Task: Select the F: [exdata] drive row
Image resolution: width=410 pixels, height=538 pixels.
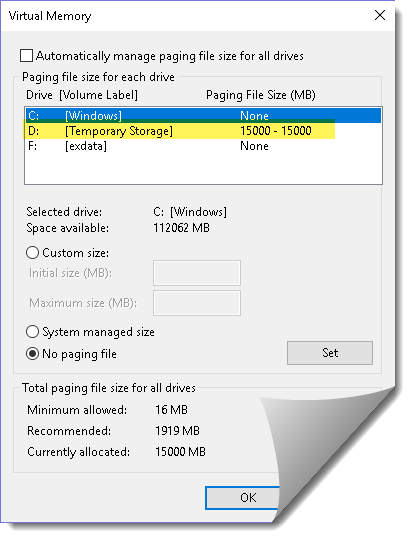Action: 203,146
